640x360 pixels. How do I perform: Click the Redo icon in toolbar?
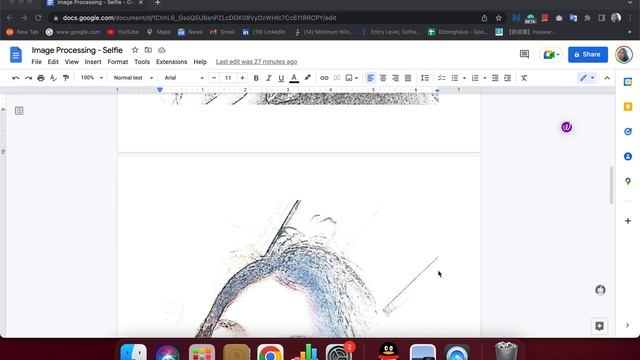pos(28,78)
